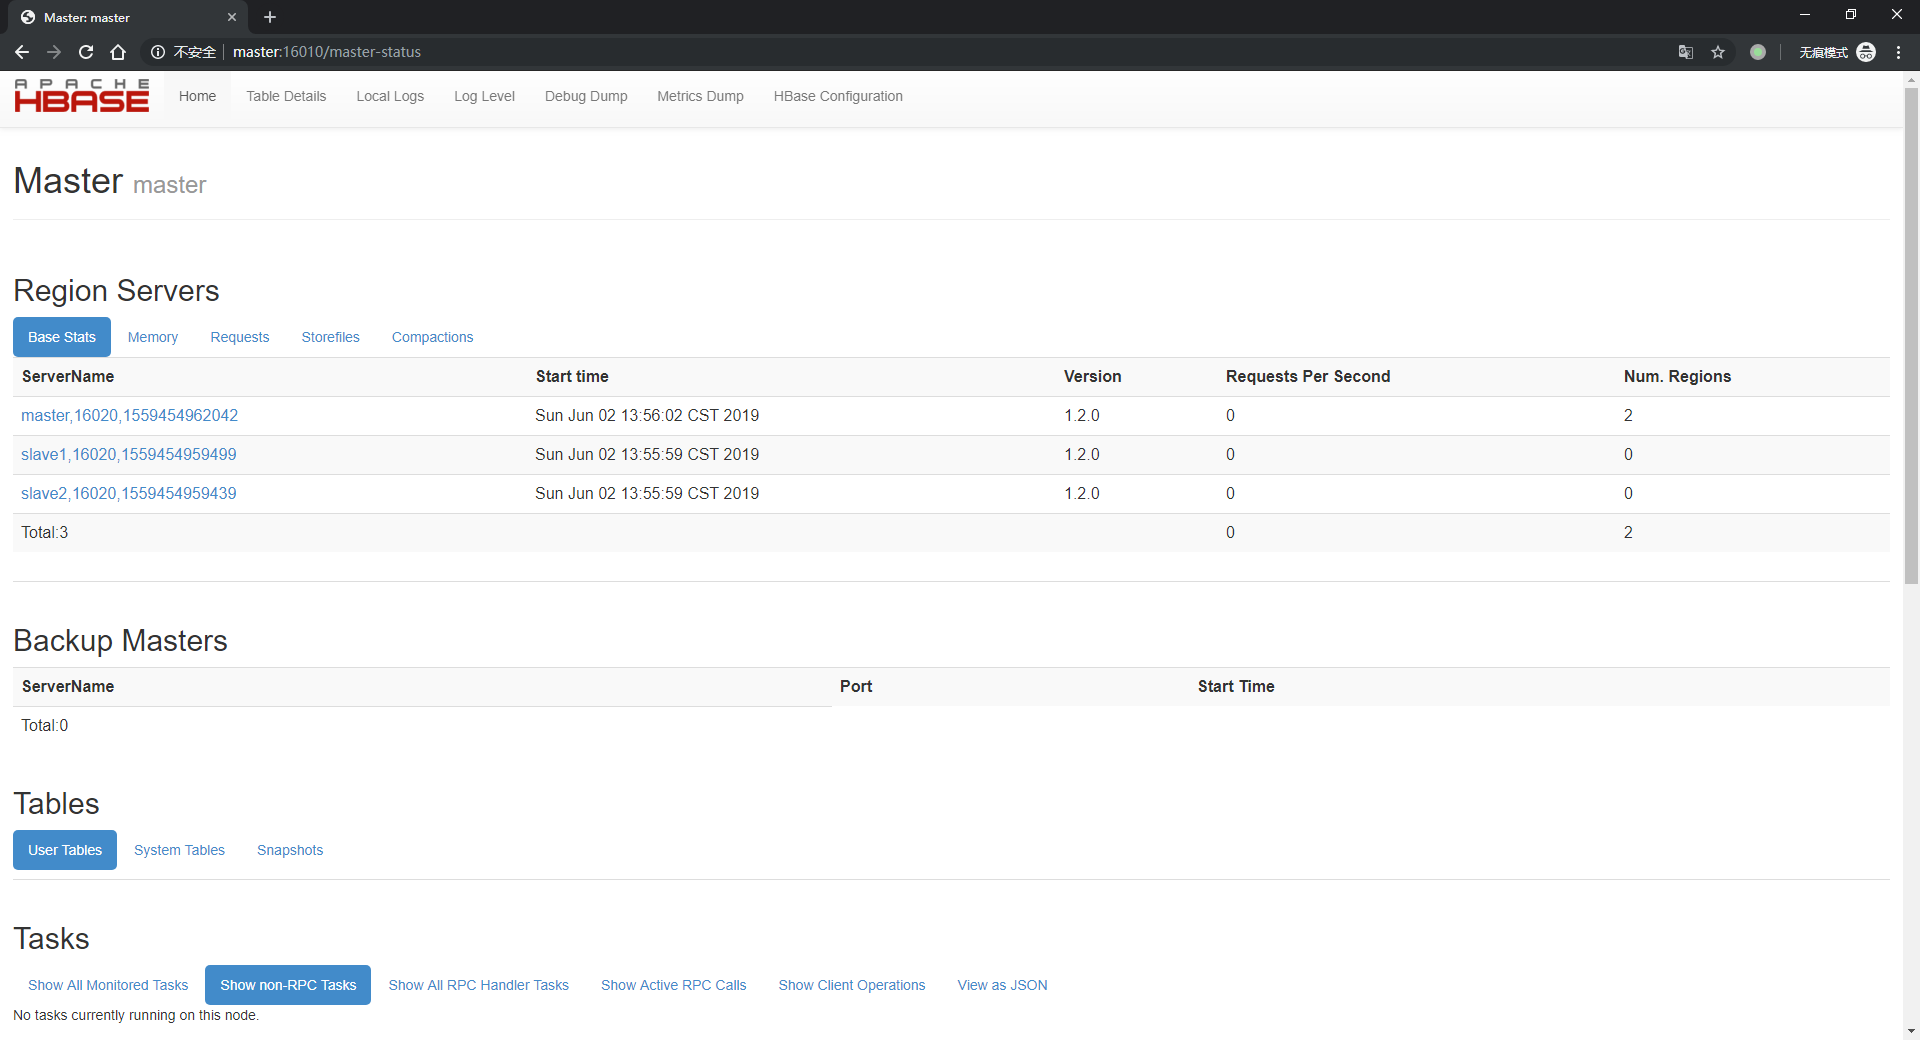Open the slave1 region server link
This screenshot has width=1920, height=1040.
(129, 454)
